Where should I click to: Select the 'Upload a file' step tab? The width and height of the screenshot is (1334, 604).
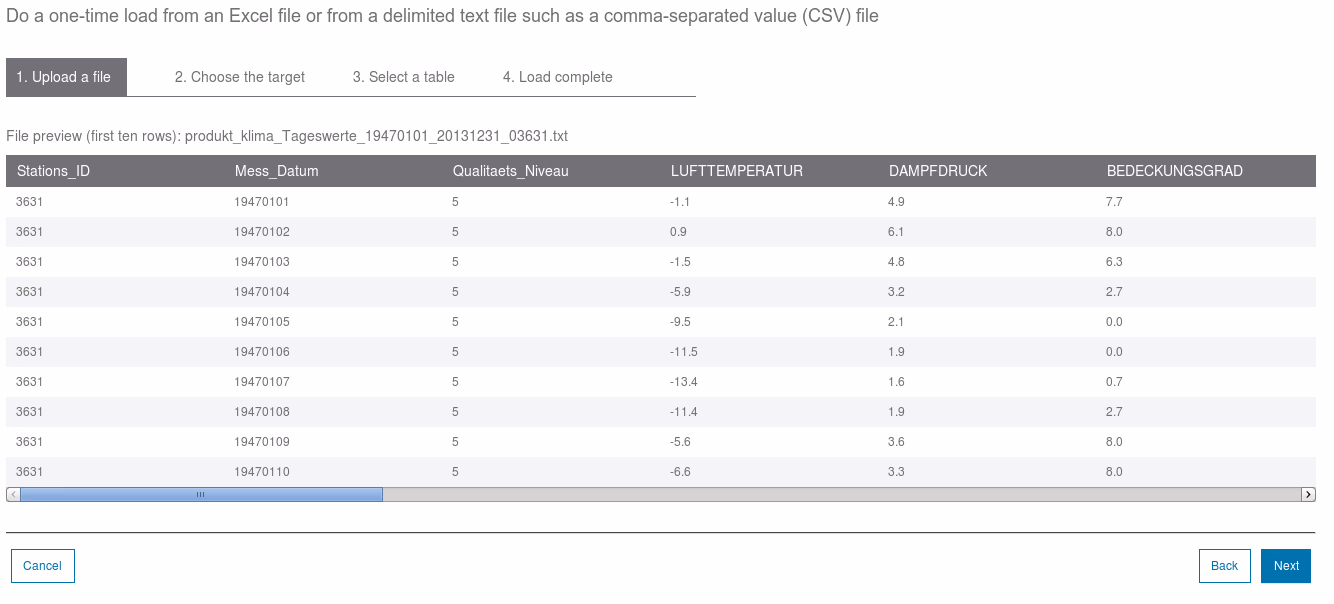[x=66, y=77]
